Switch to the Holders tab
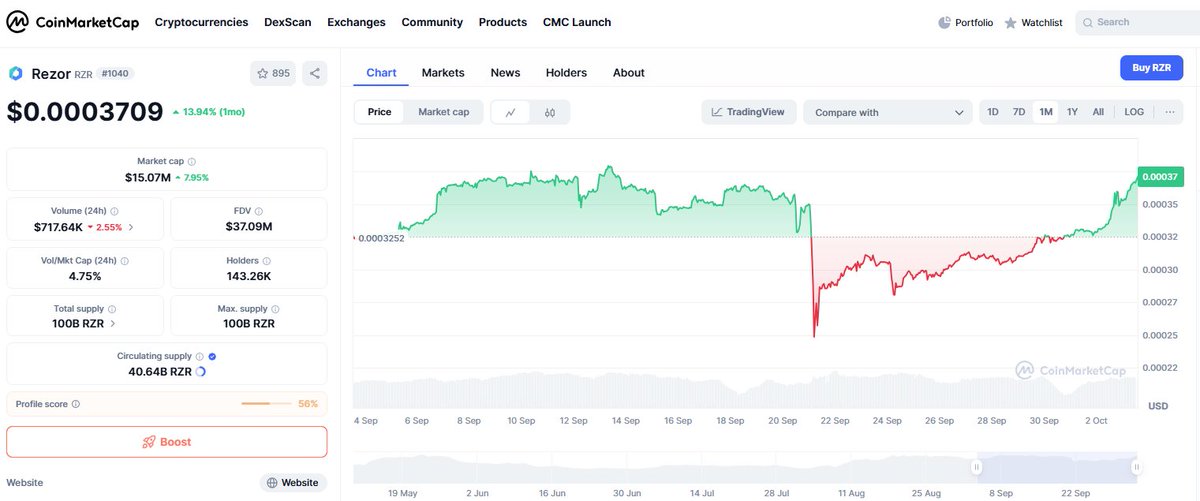Screen dimensions: 1200x501 coord(566,73)
